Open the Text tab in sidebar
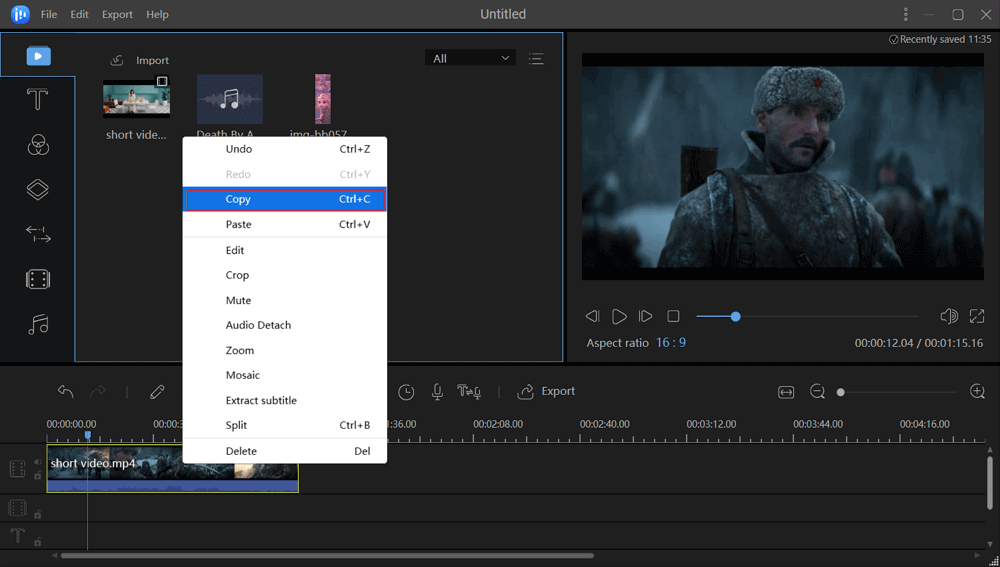 [x=37, y=100]
